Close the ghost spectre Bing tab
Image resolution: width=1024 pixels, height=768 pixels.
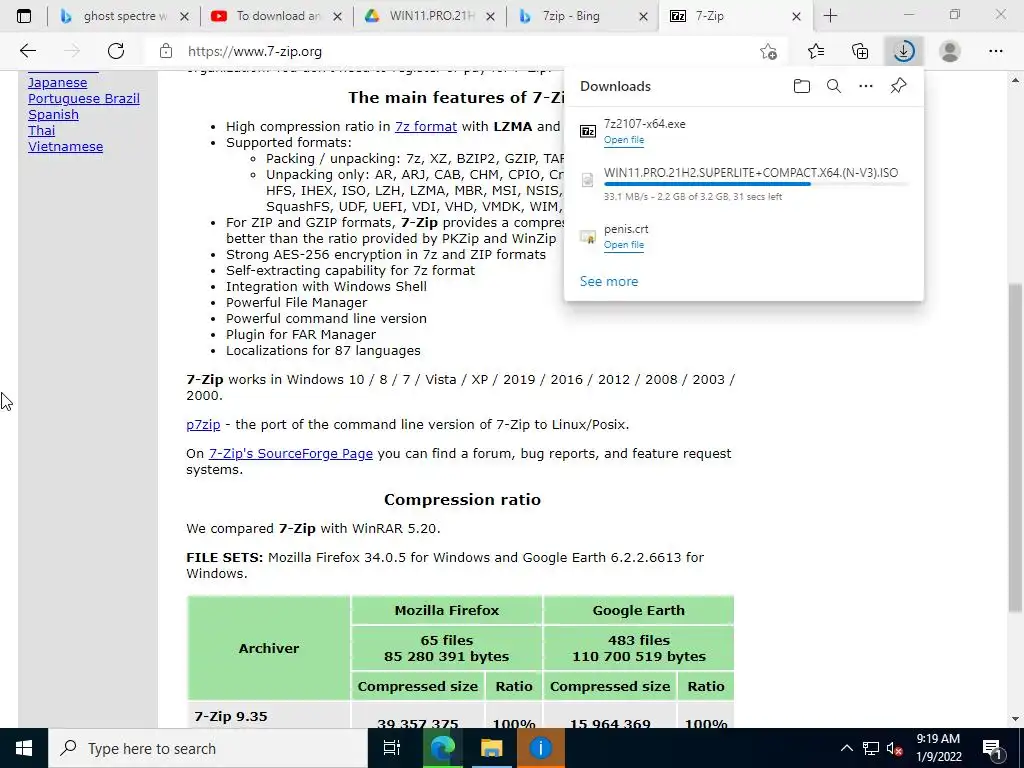[184, 16]
